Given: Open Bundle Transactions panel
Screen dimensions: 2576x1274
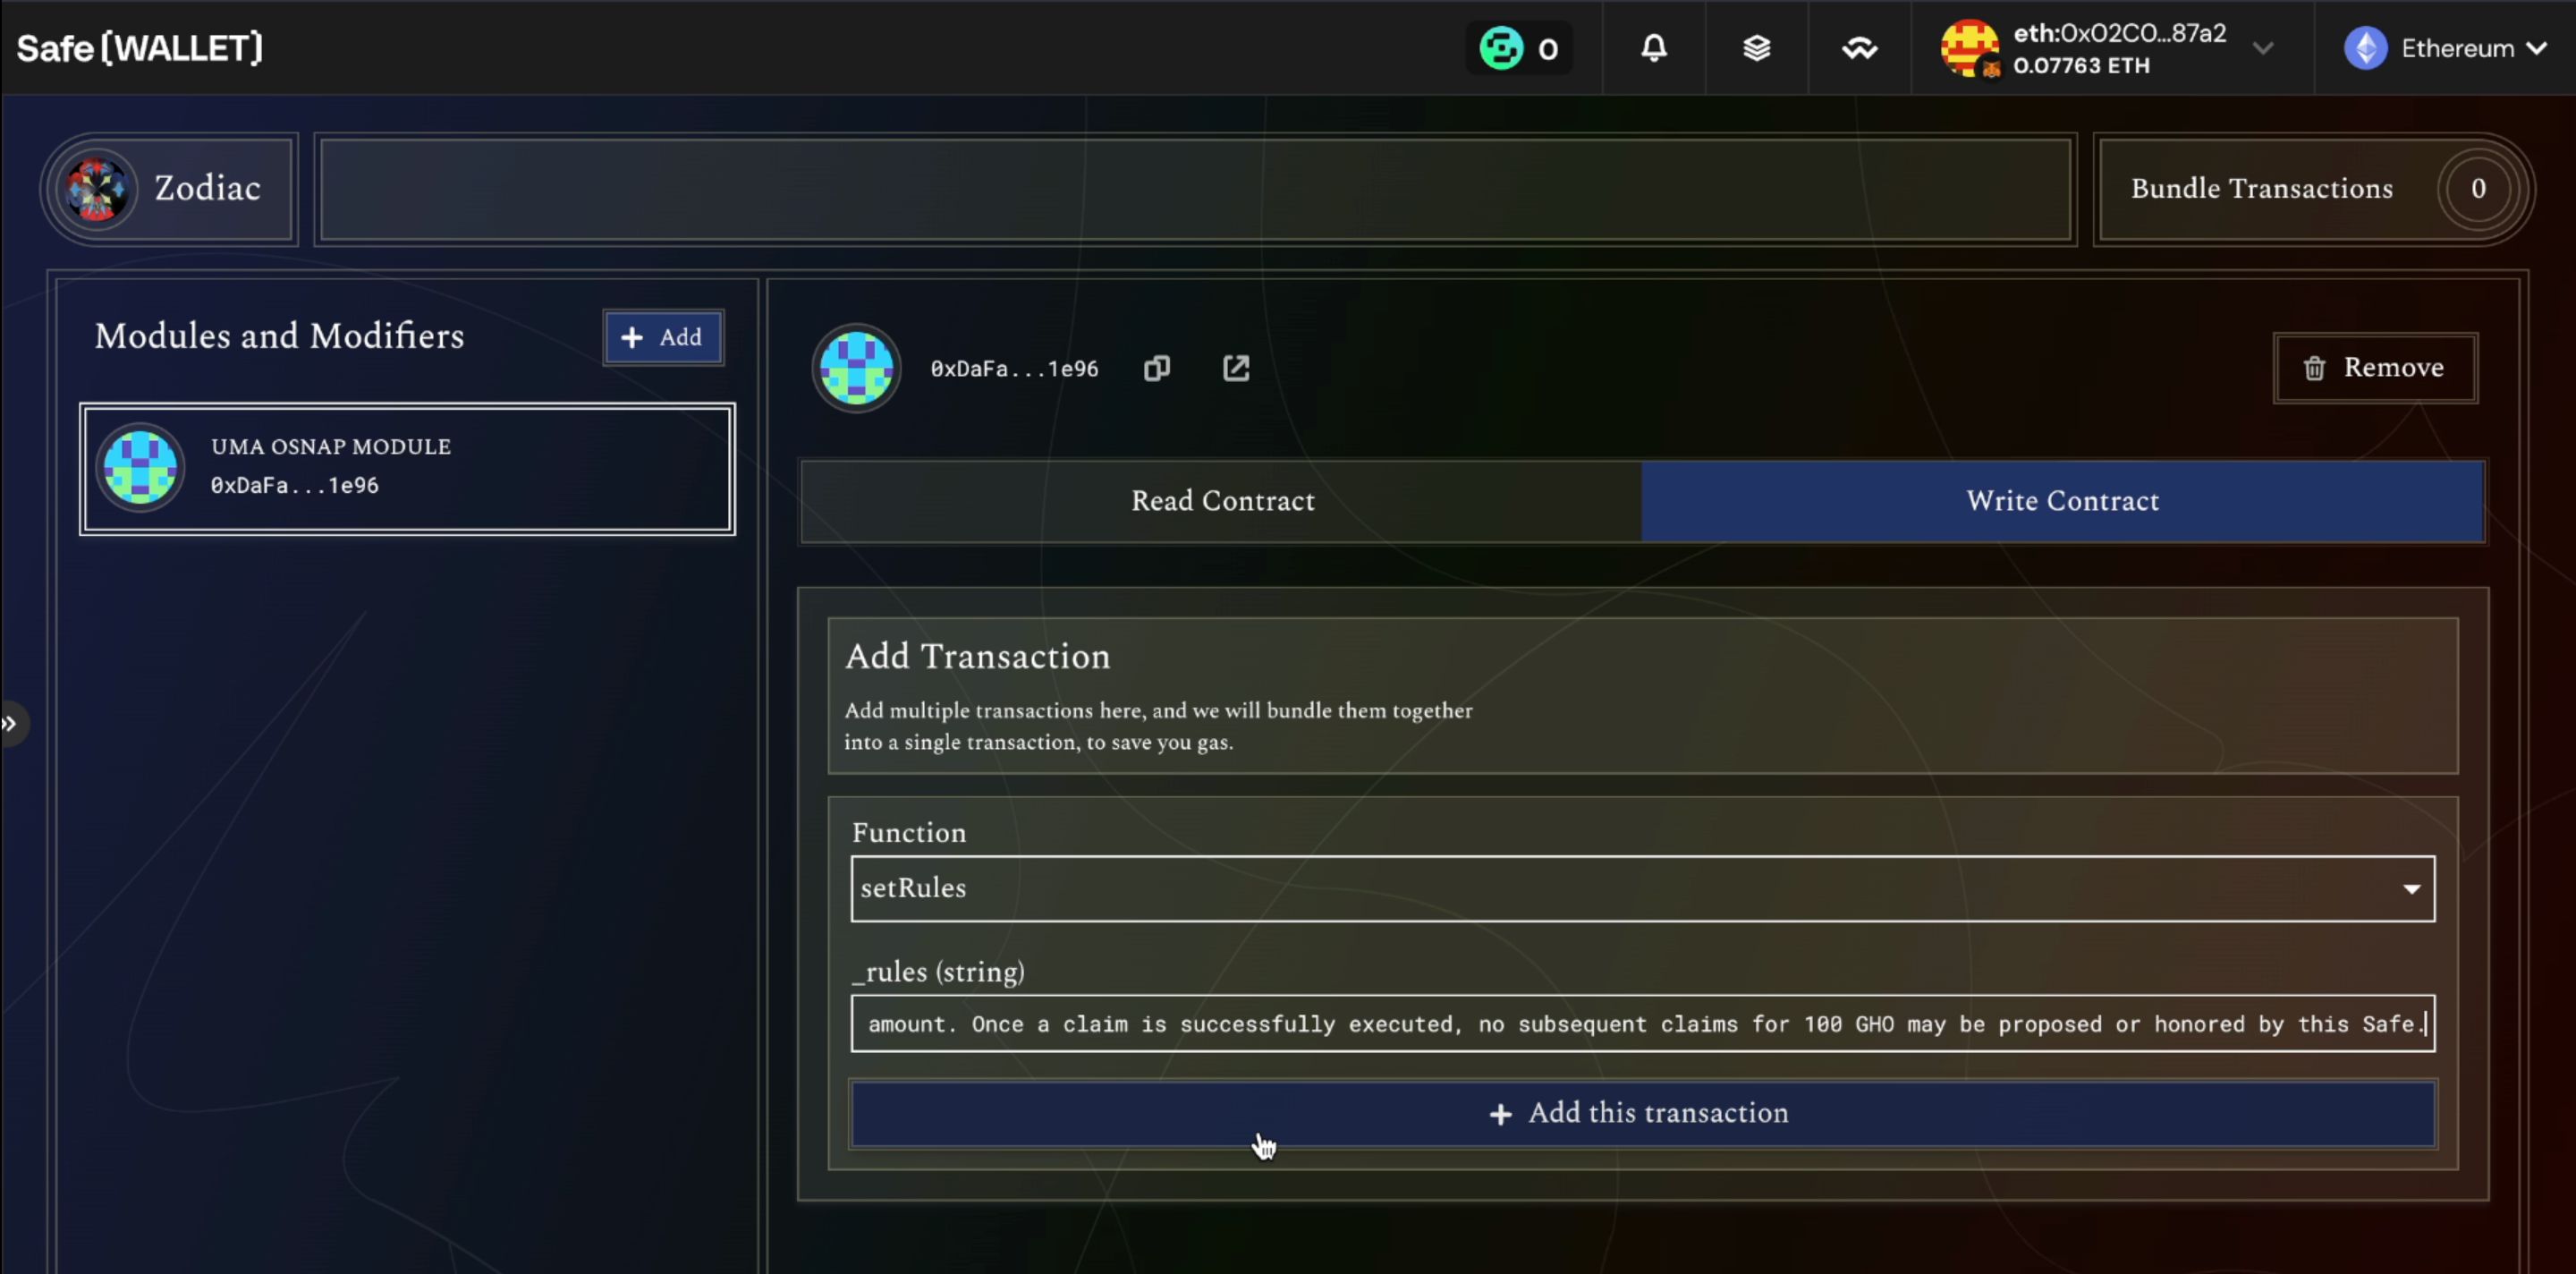Looking at the screenshot, I should 2313,189.
